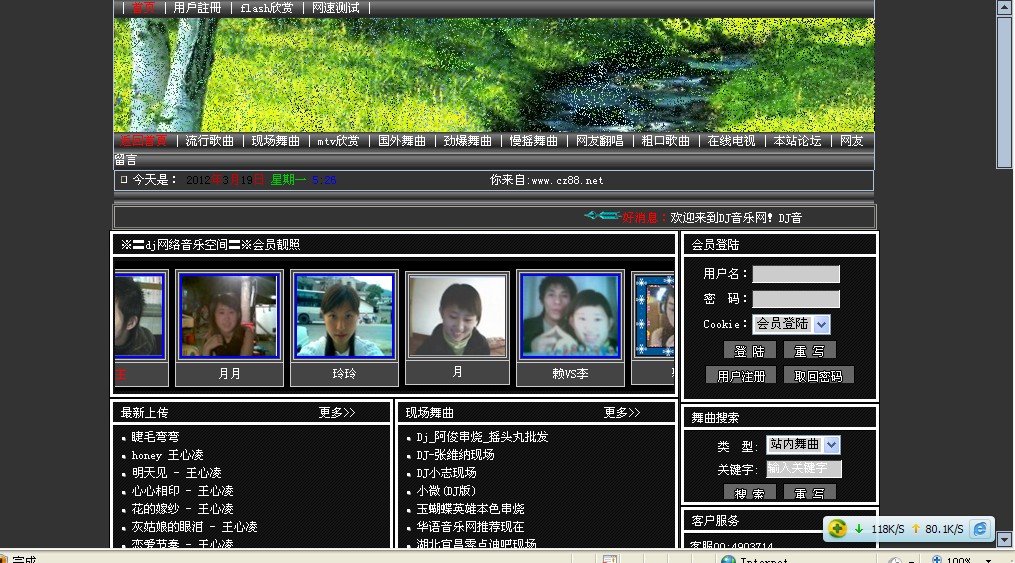Open member photo labeled 赖VS李
The image size is (1015, 563).
[570, 315]
